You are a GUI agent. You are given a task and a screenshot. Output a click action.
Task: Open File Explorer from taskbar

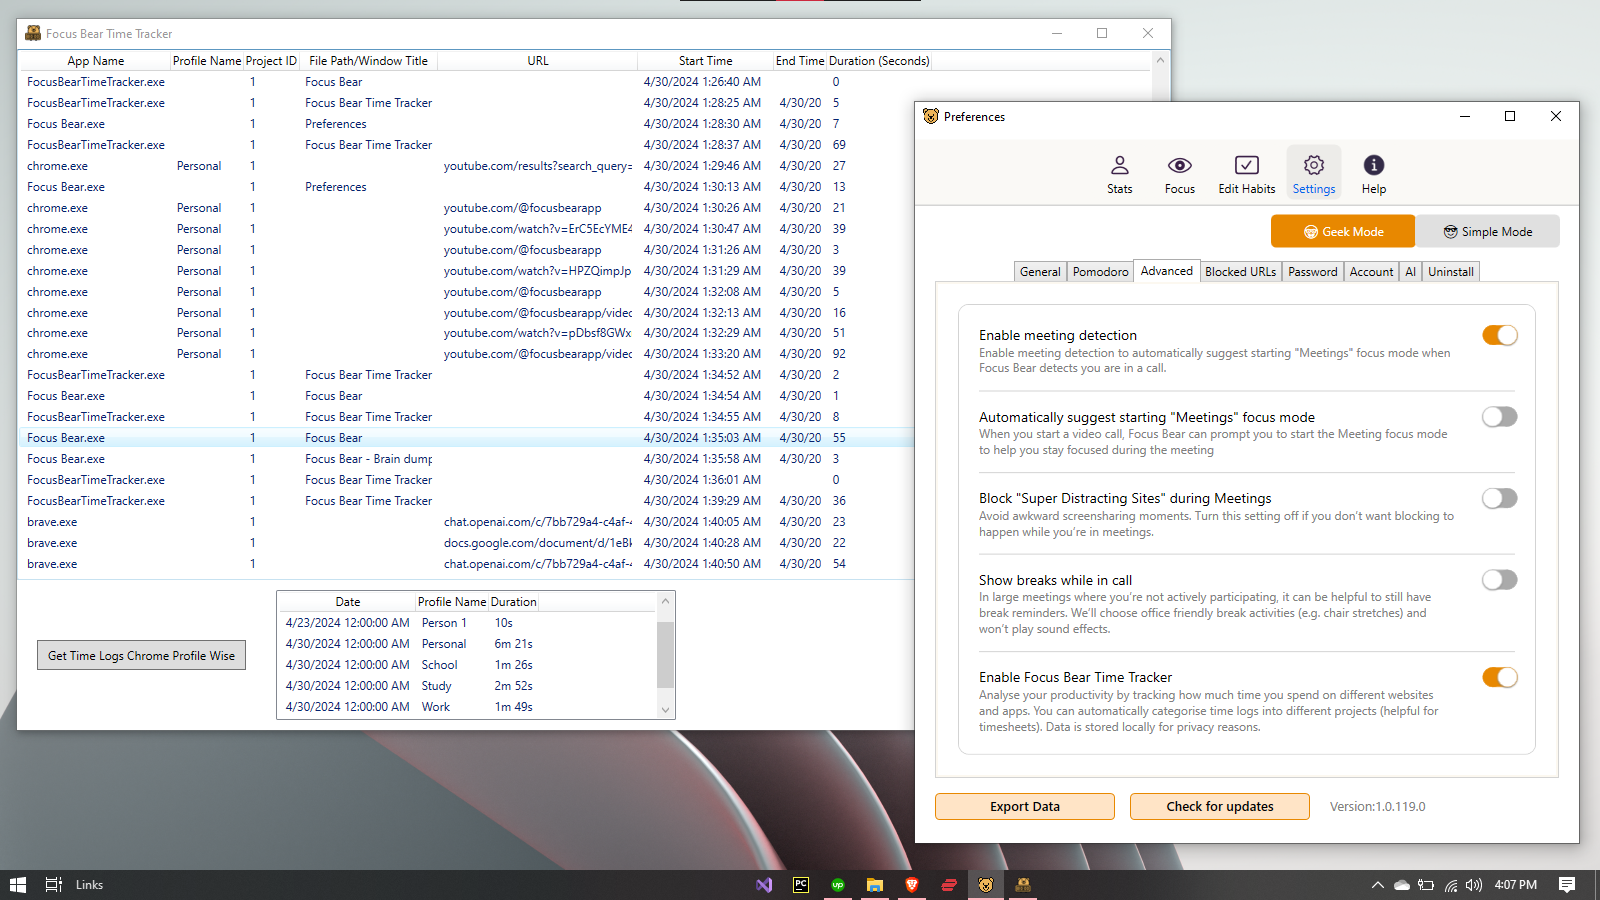point(875,885)
